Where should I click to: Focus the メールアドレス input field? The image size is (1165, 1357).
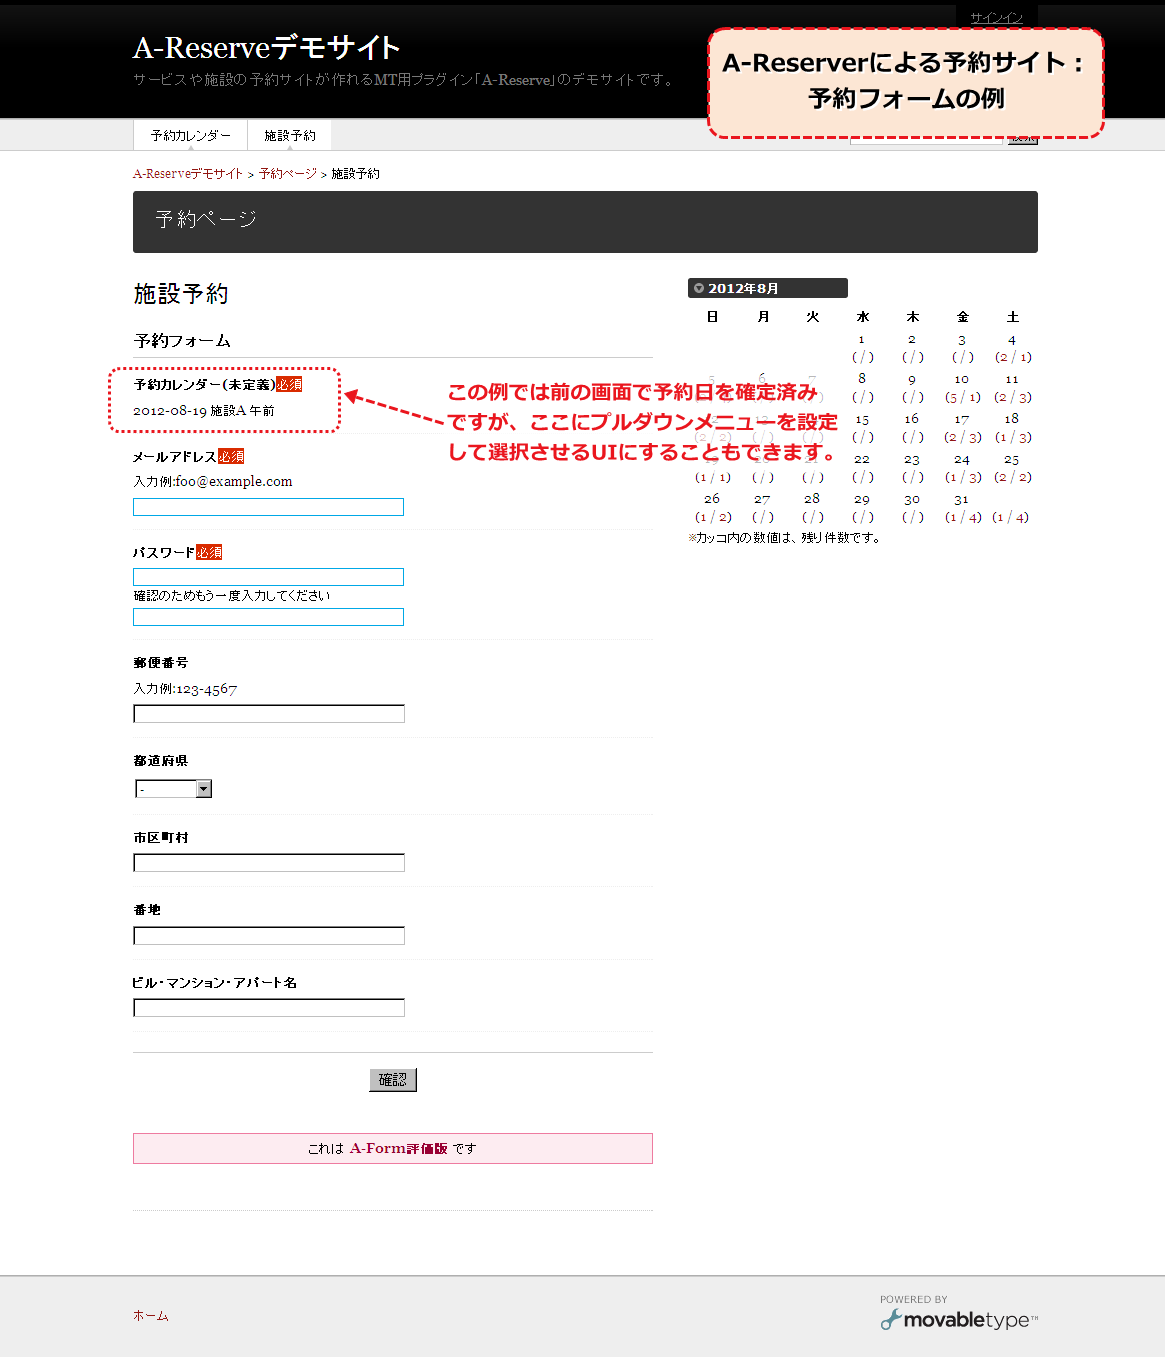(268, 507)
